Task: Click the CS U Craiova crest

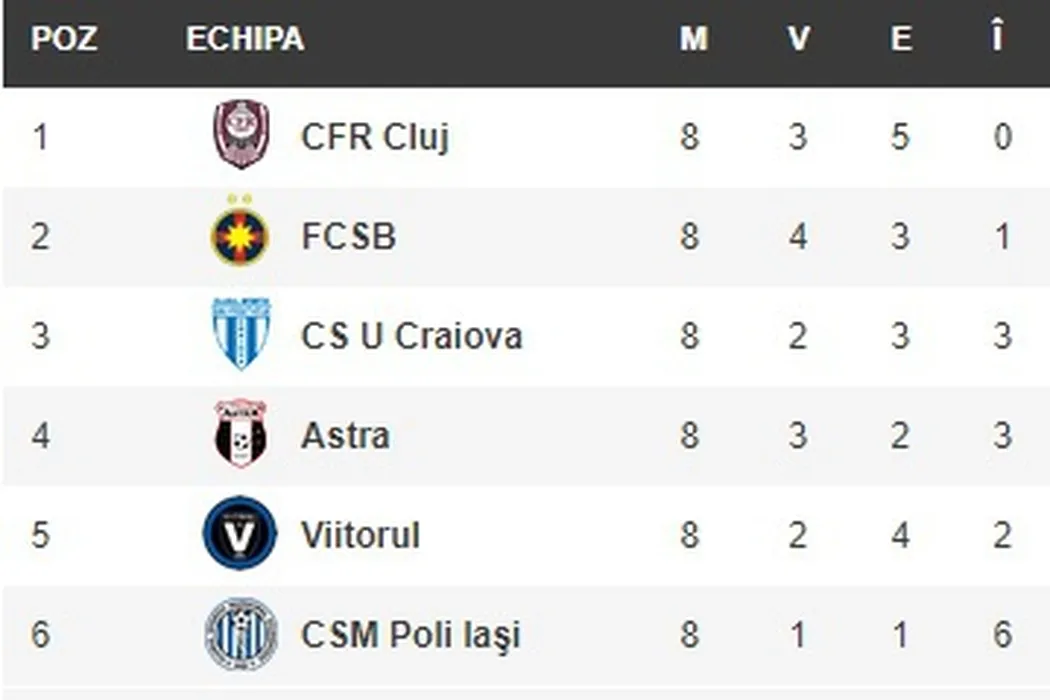Action: 241,334
